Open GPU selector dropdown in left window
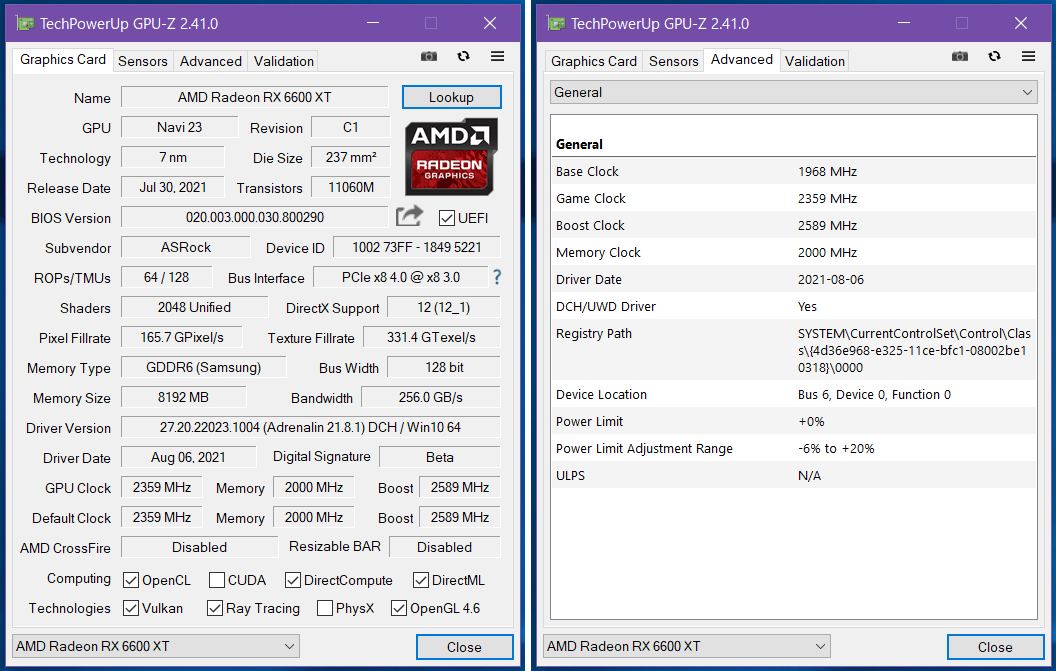Image resolution: width=1056 pixels, height=671 pixels. pos(155,646)
